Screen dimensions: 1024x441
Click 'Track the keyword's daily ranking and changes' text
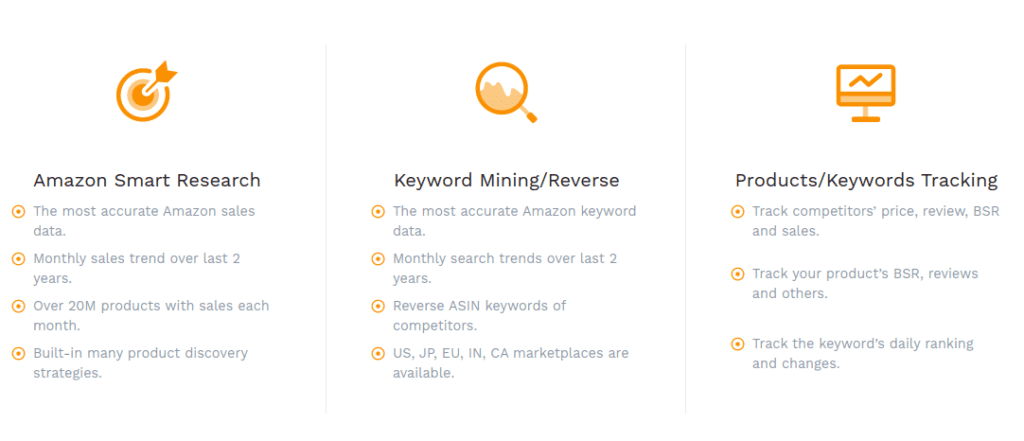point(863,353)
